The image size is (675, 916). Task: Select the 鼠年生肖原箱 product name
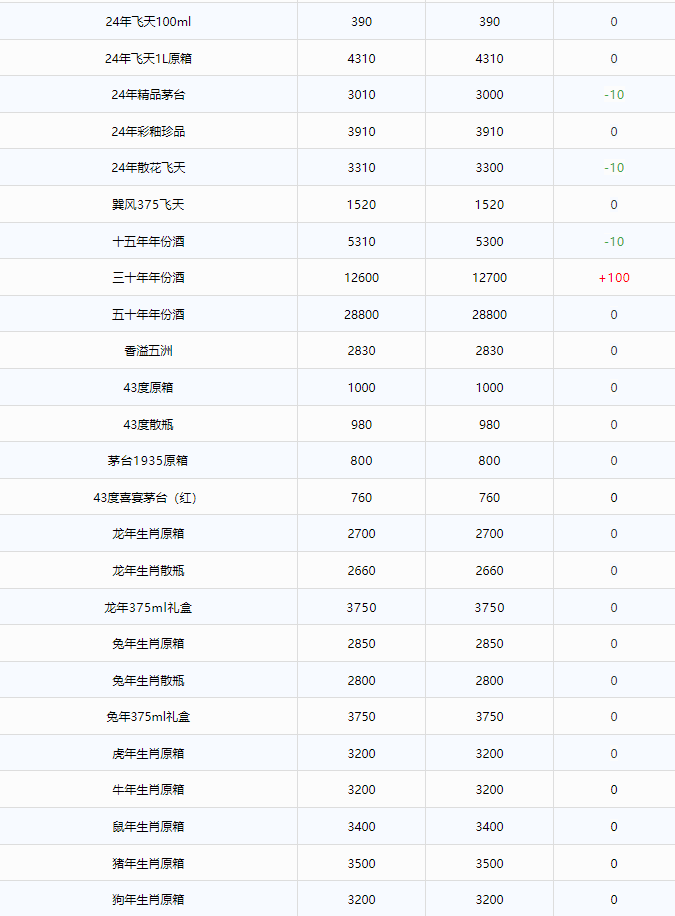coord(148,827)
